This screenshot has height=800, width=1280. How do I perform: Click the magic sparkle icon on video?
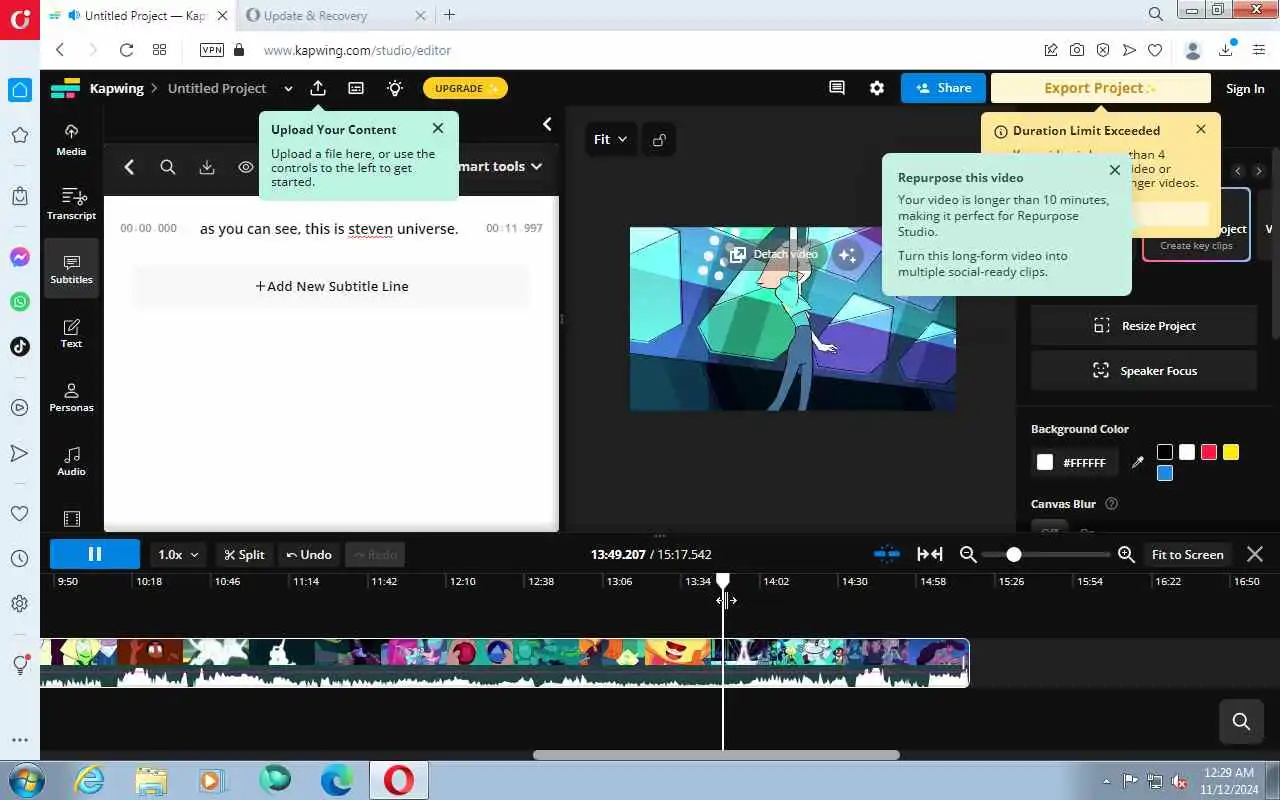847,255
